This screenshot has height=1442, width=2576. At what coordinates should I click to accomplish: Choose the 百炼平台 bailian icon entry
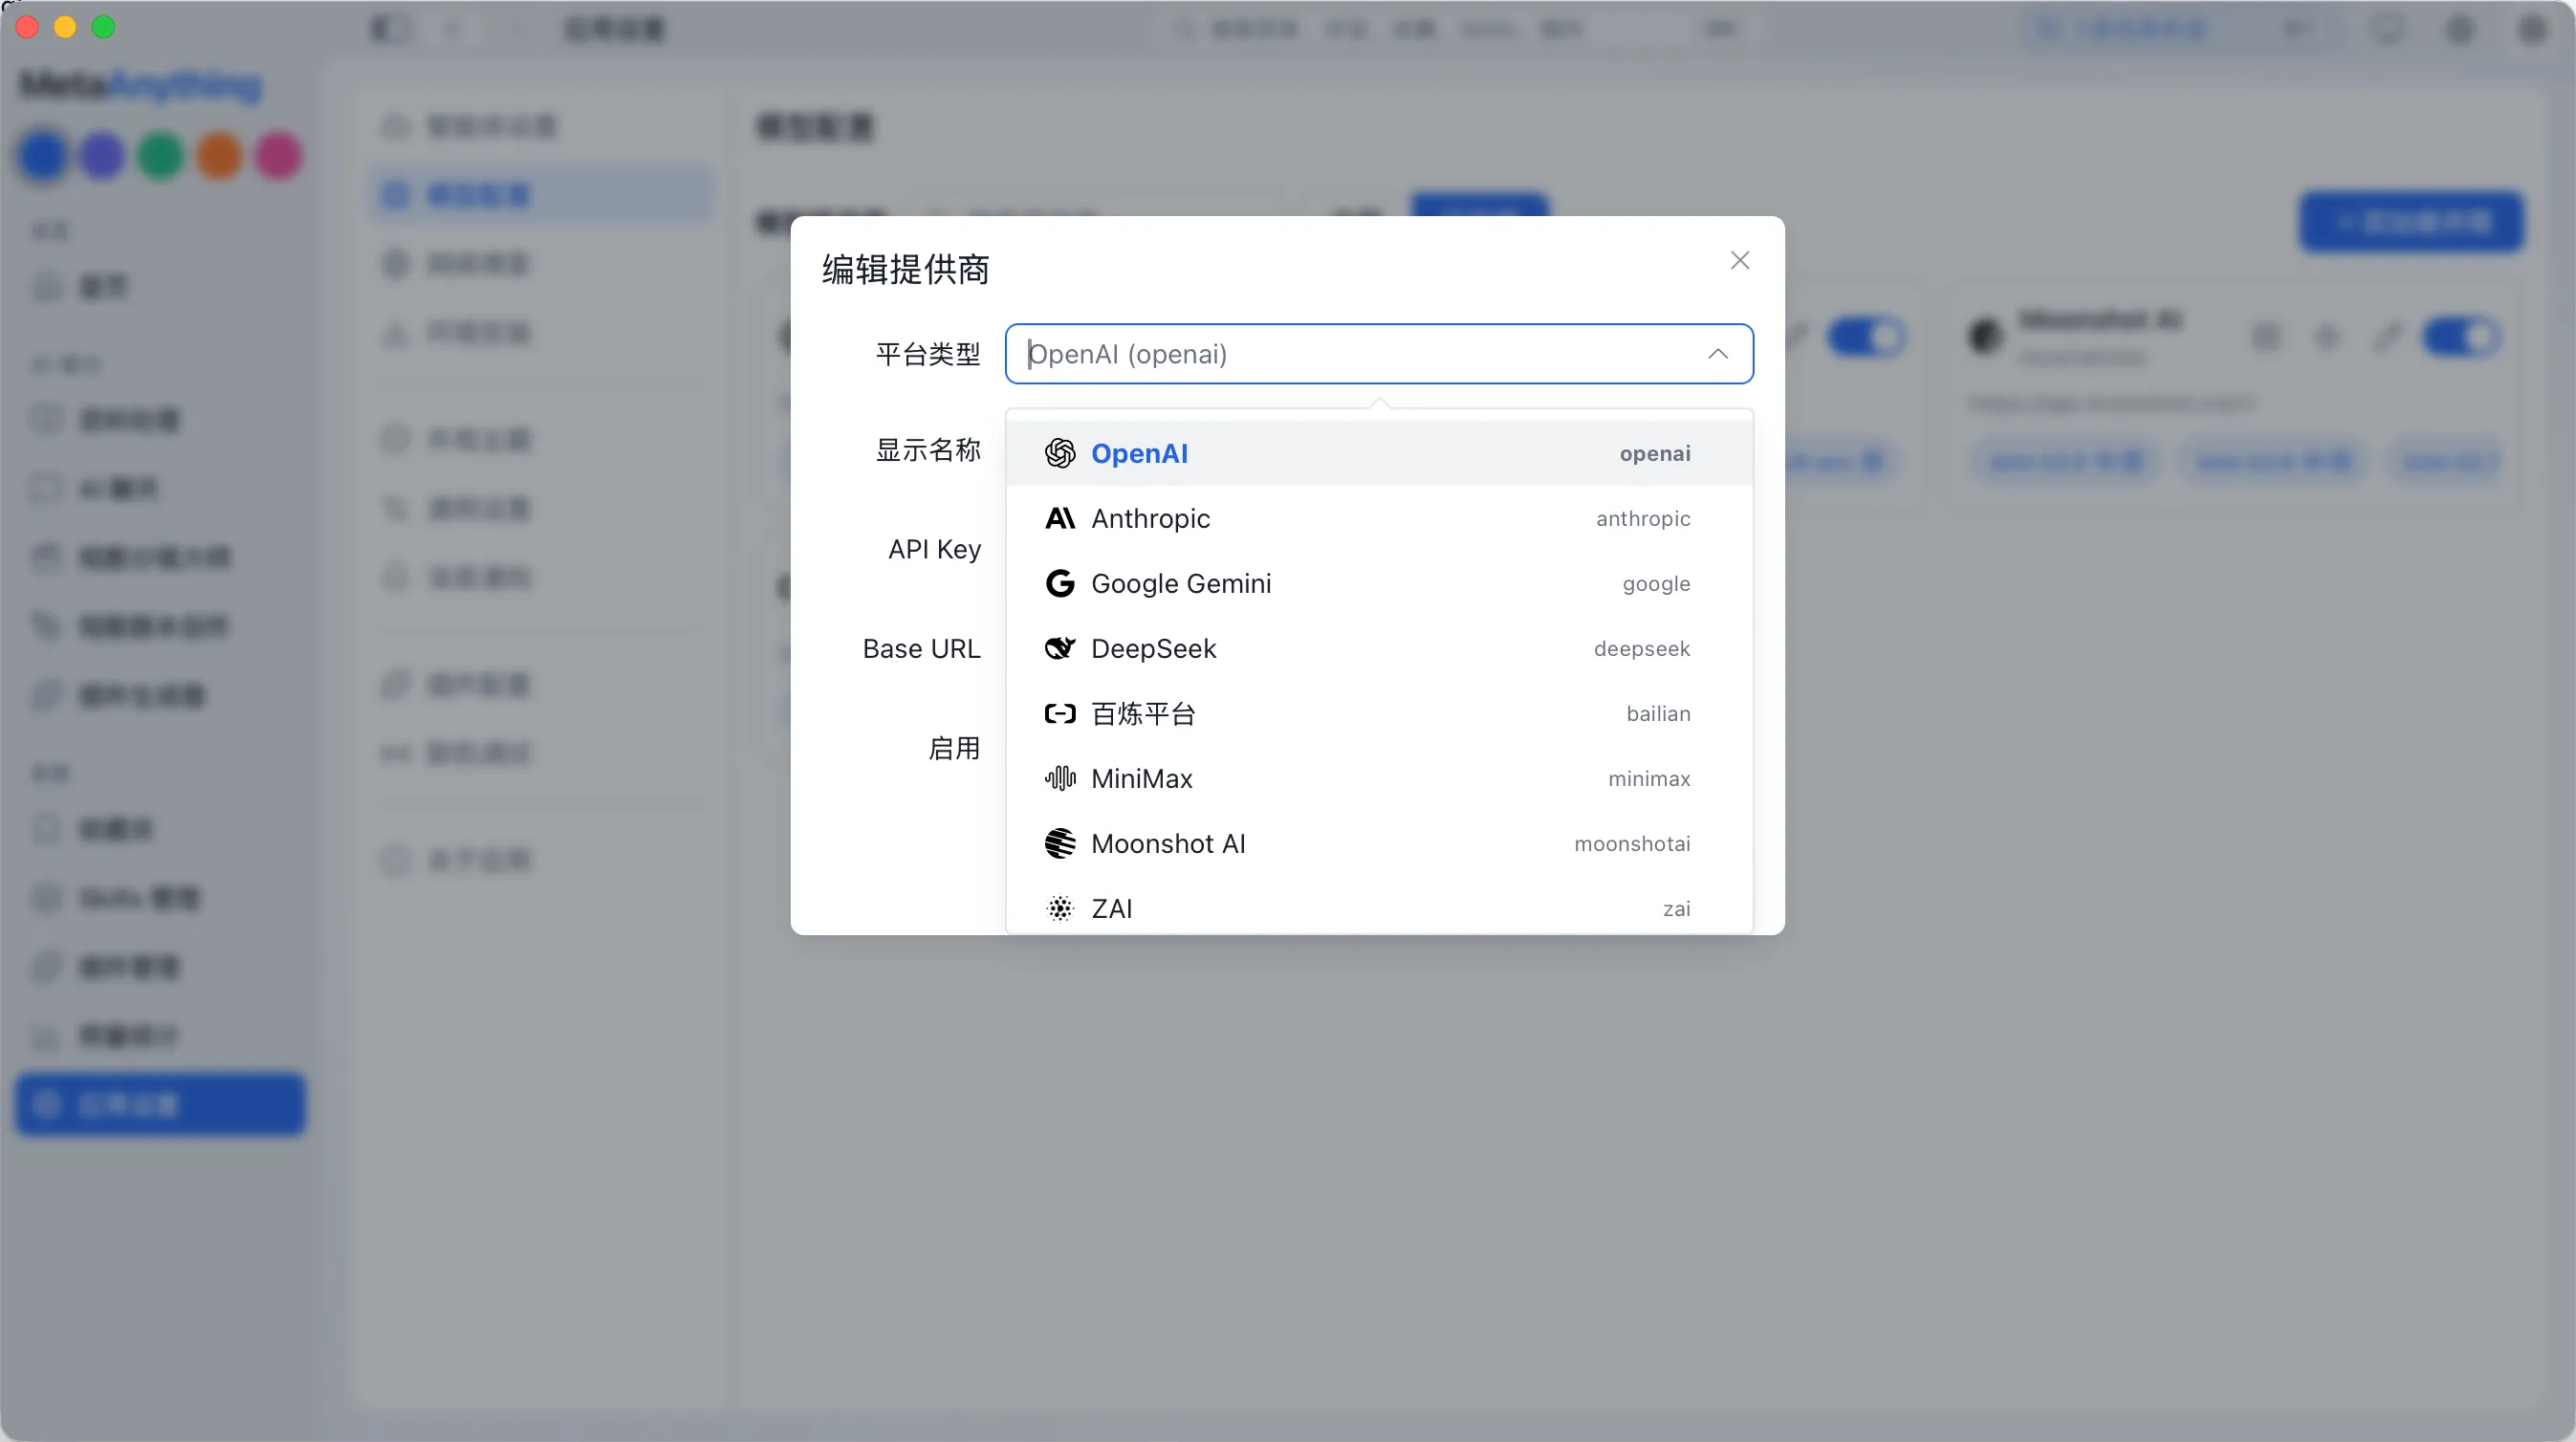click(1379, 713)
